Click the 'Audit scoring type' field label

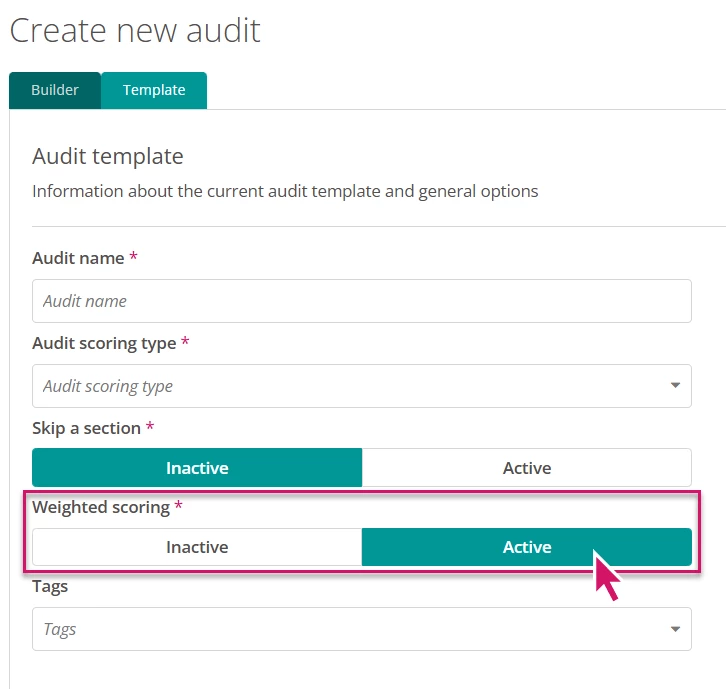104,344
